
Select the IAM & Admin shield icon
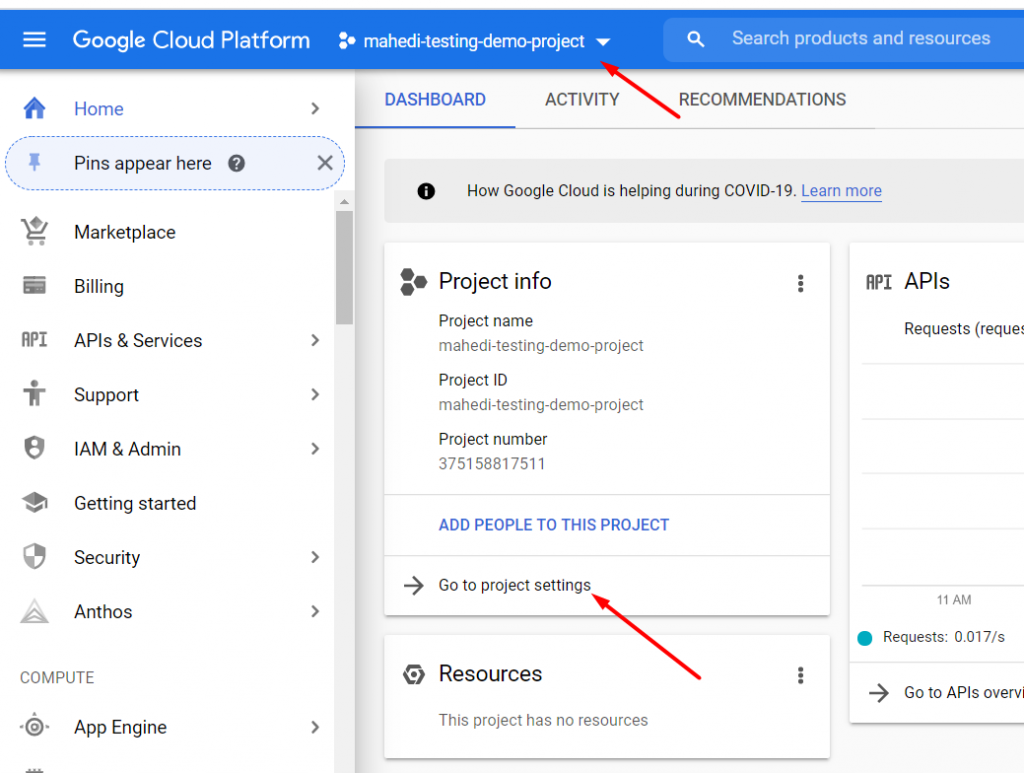[35, 448]
